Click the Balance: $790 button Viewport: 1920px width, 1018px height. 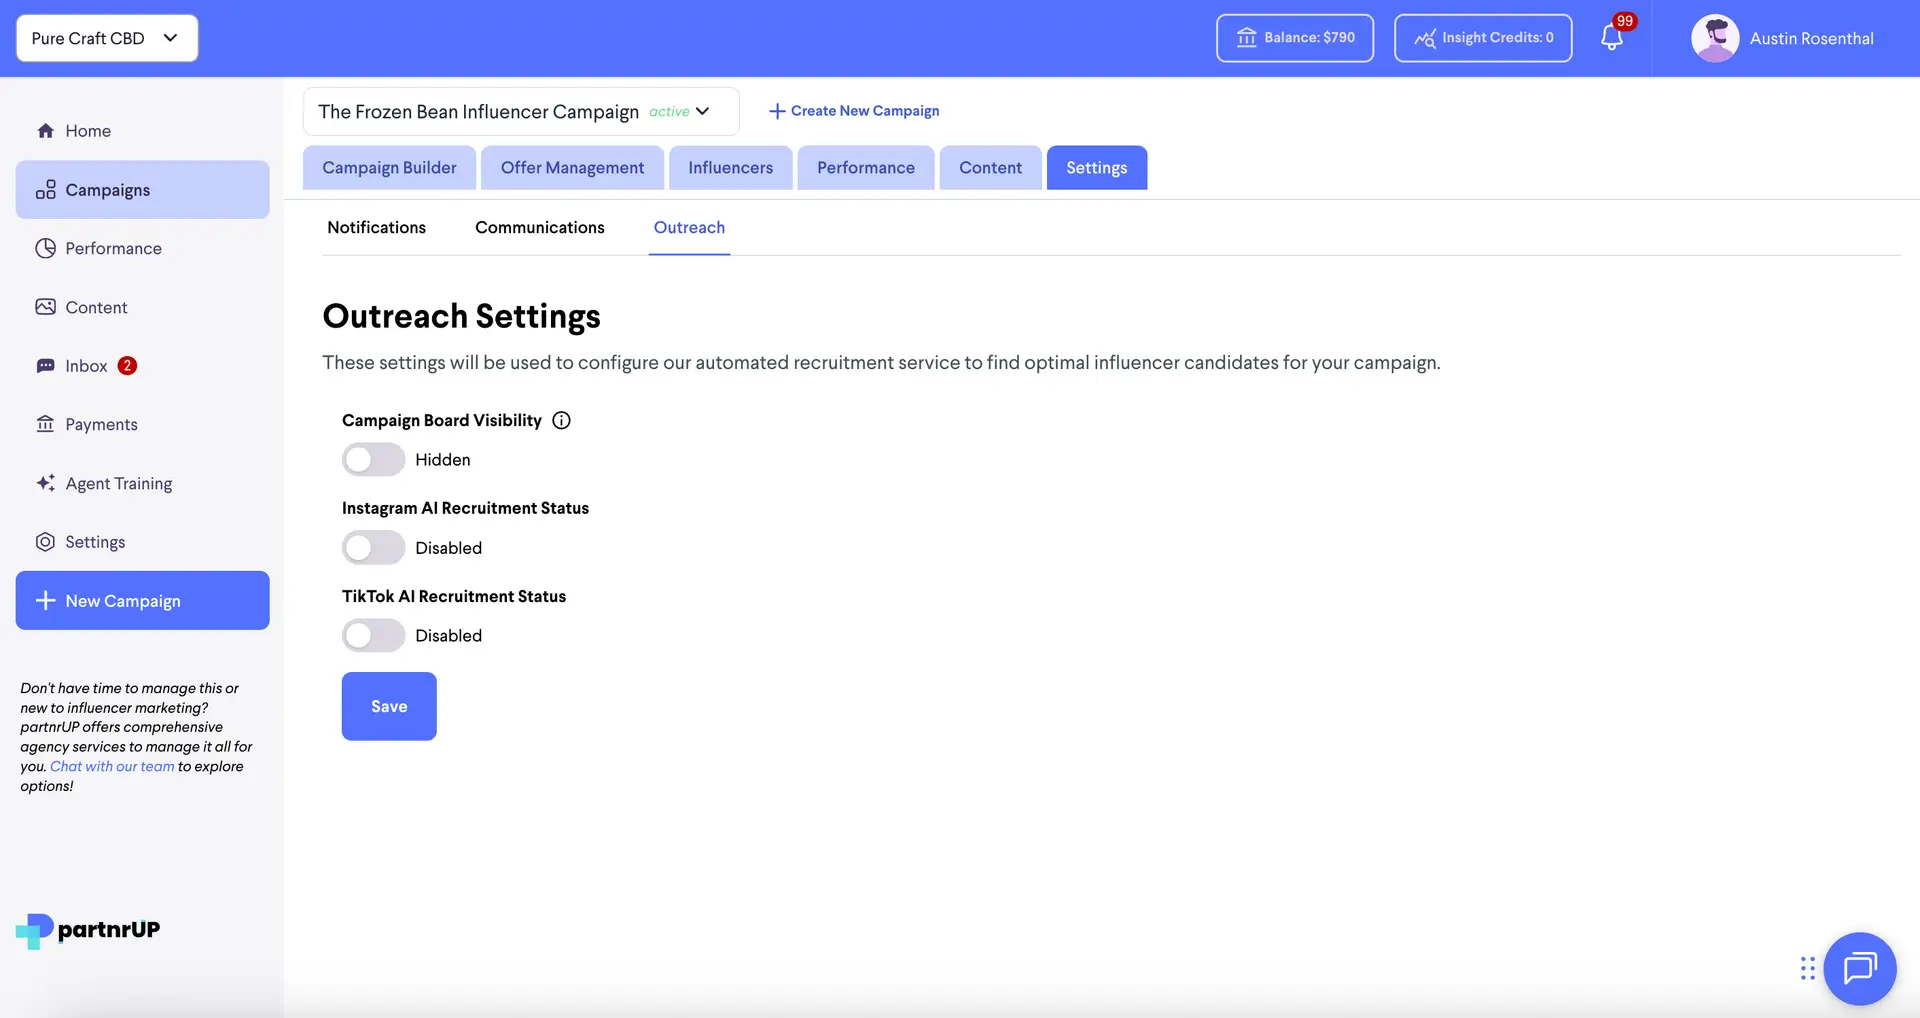(1294, 38)
